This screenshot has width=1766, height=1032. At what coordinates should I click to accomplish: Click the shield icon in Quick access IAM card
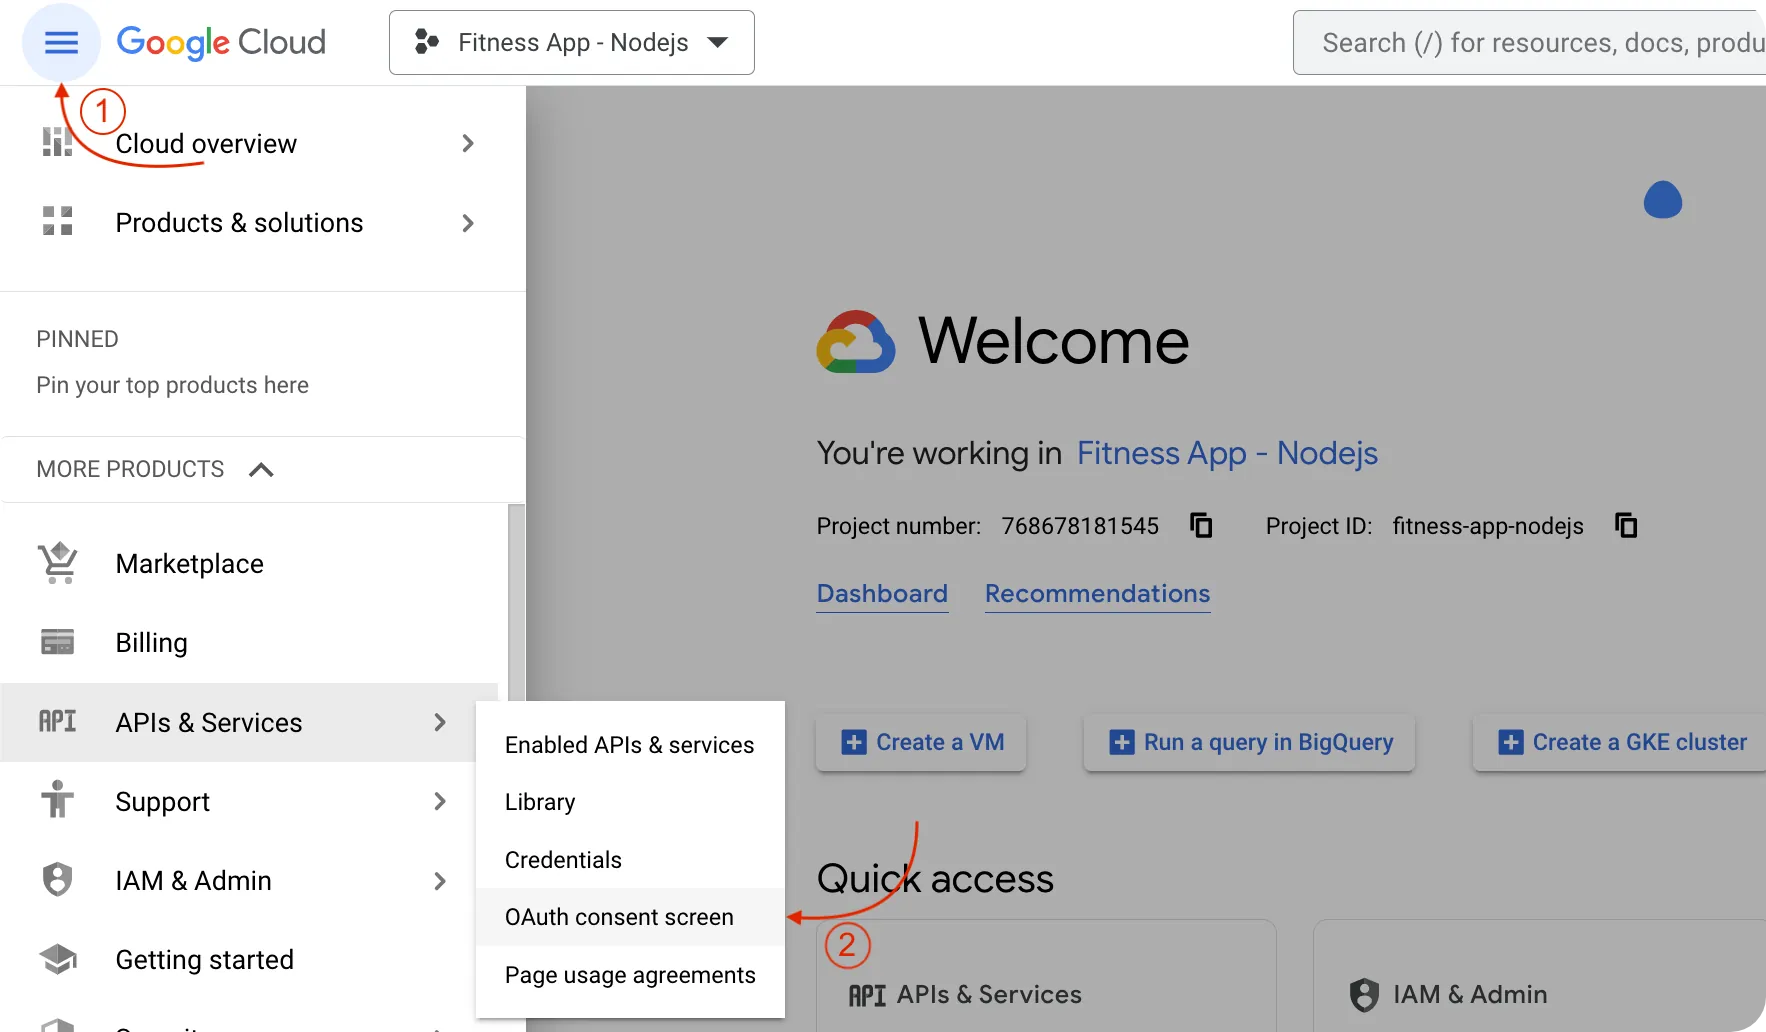click(x=1364, y=995)
